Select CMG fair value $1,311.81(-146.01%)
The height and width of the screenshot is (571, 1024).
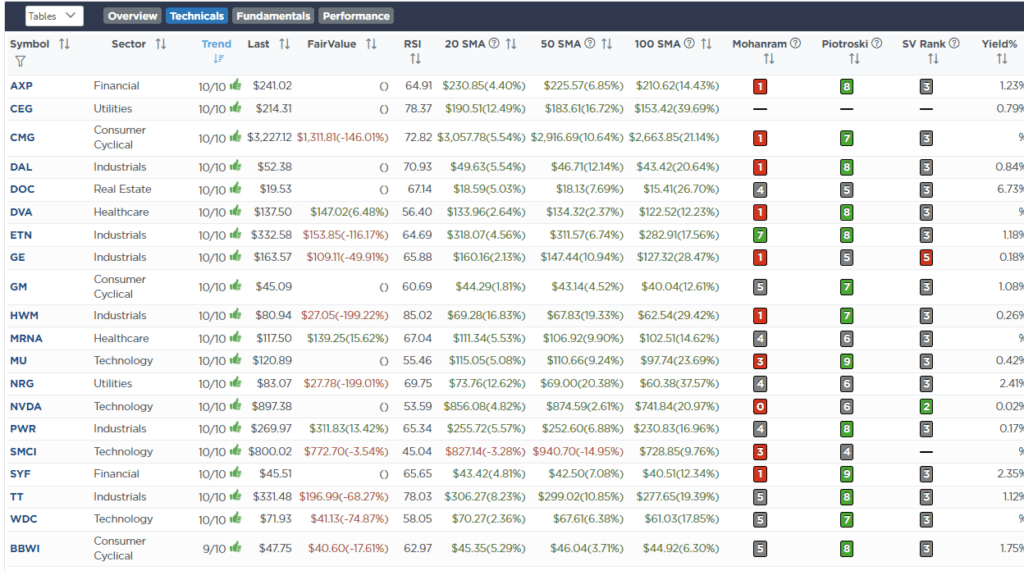(x=342, y=137)
